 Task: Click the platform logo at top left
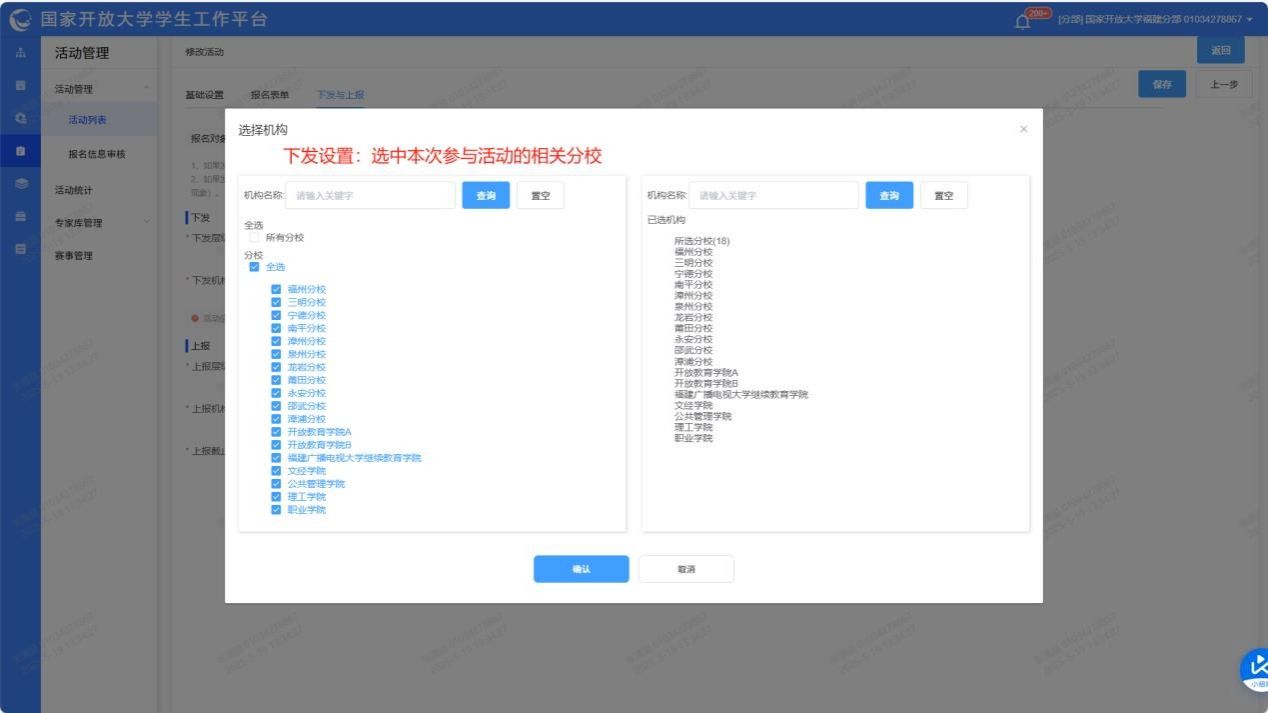tap(19, 20)
